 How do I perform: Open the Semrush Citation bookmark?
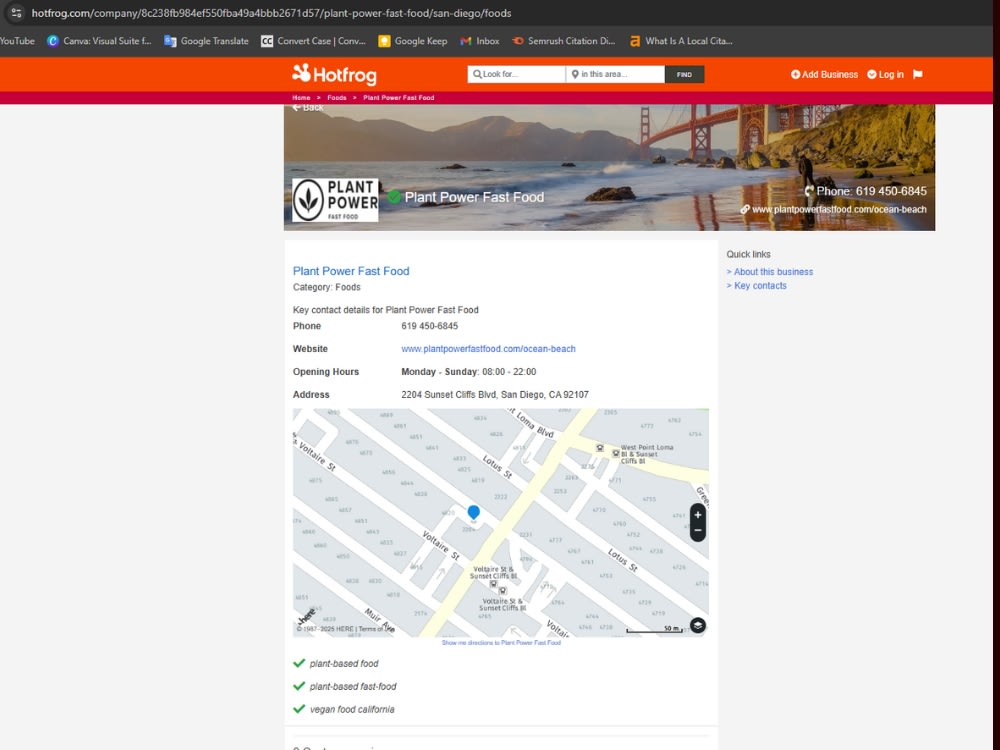click(564, 41)
